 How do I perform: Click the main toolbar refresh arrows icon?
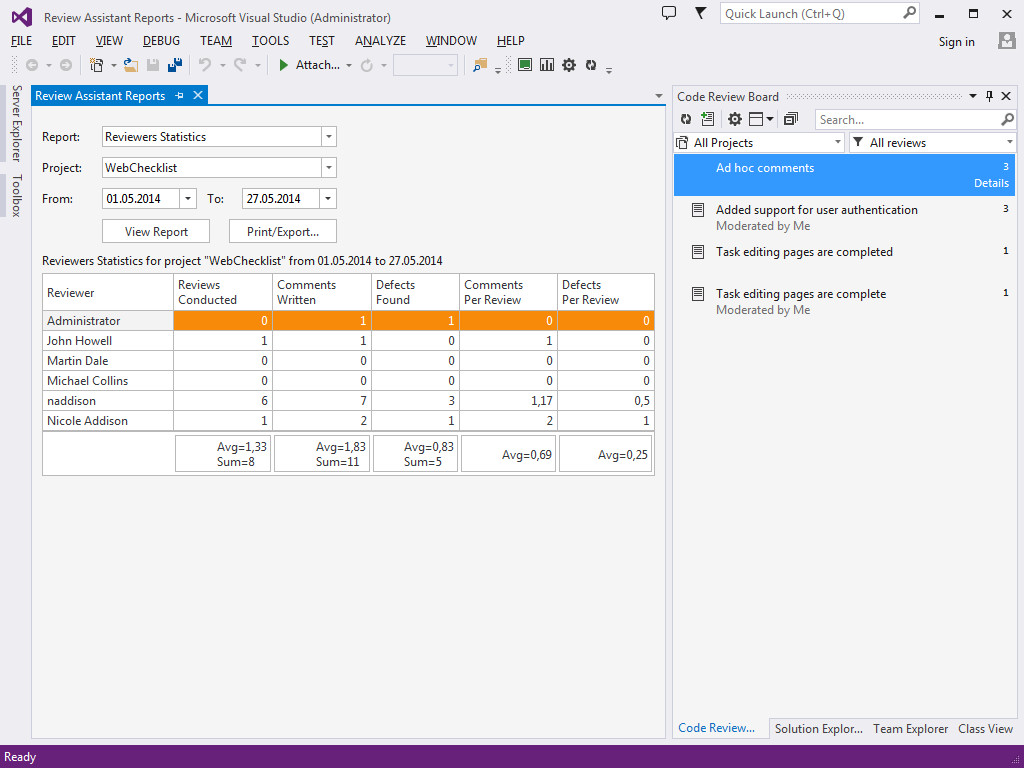coord(591,65)
